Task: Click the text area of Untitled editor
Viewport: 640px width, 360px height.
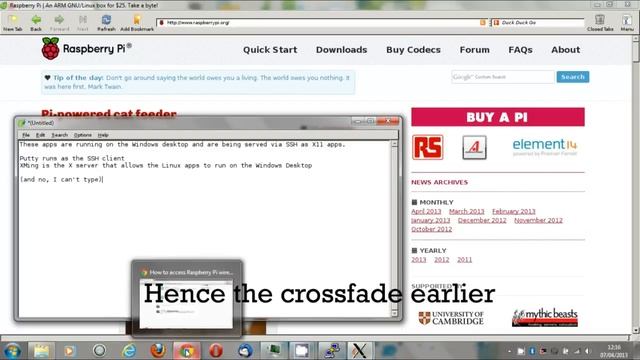Action: point(204,229)
